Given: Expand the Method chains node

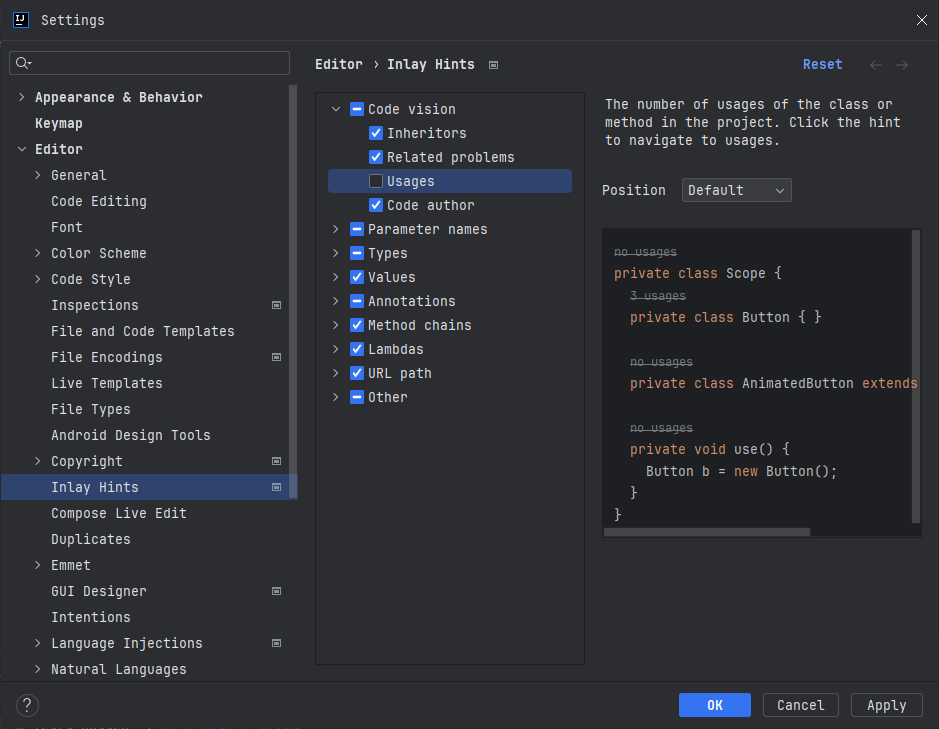Looking at the screenshot, I should click(336, 325).
